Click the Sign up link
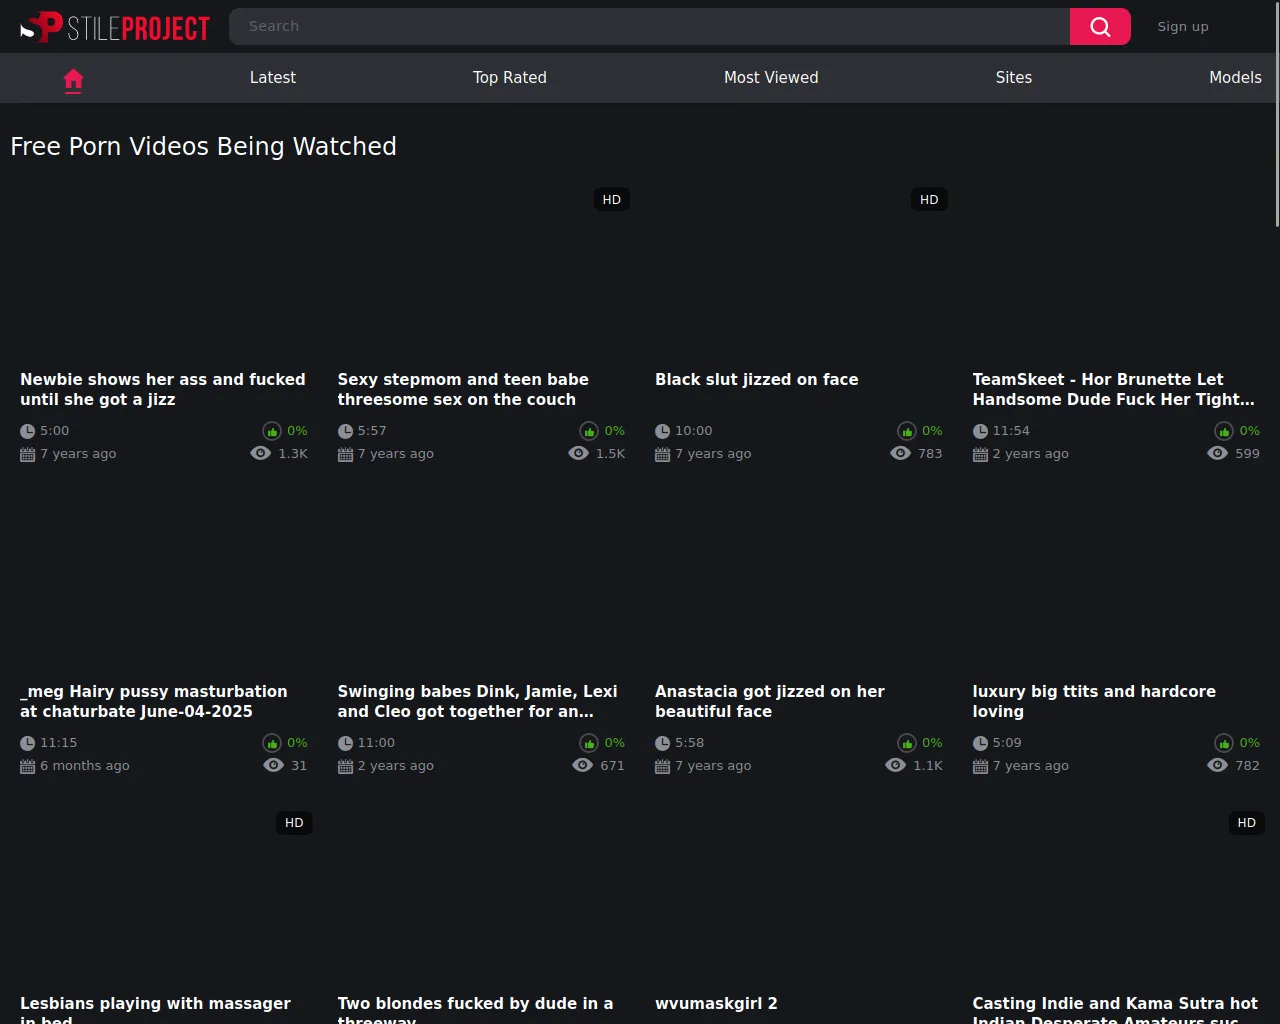Screen dimensions: 1280x1024 [1182, 27]
